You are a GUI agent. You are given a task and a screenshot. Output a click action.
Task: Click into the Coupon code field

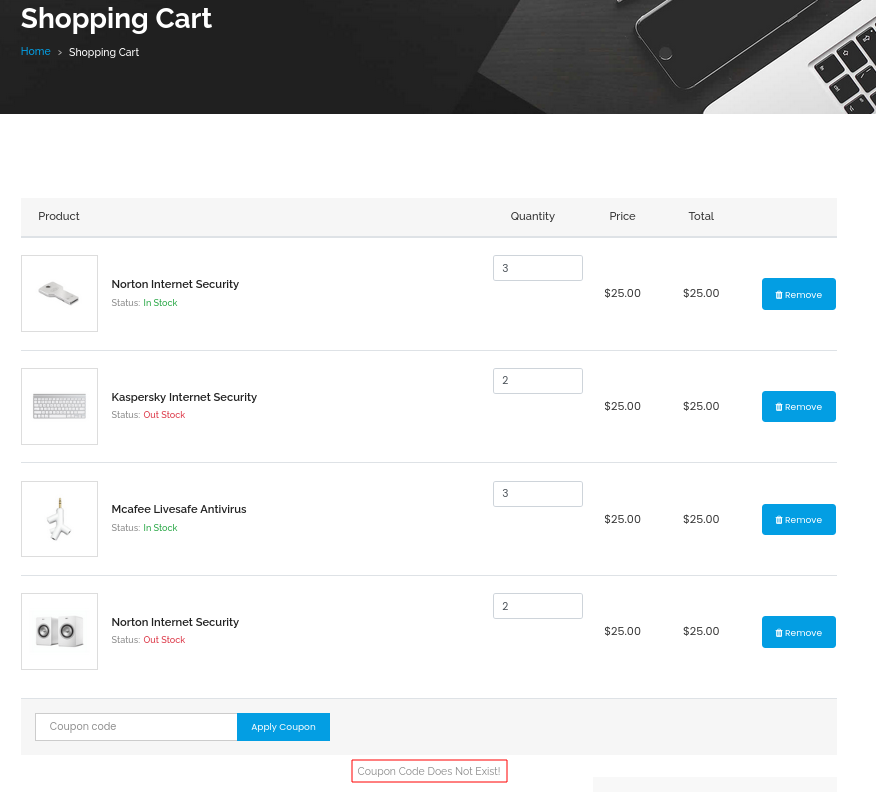coord(136,727)
